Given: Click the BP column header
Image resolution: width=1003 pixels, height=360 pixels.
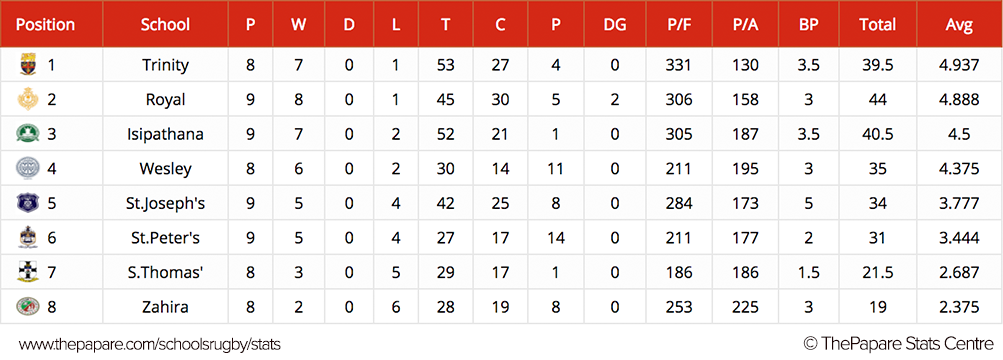Looking at the screenshot, I should (x=808, y=25).
